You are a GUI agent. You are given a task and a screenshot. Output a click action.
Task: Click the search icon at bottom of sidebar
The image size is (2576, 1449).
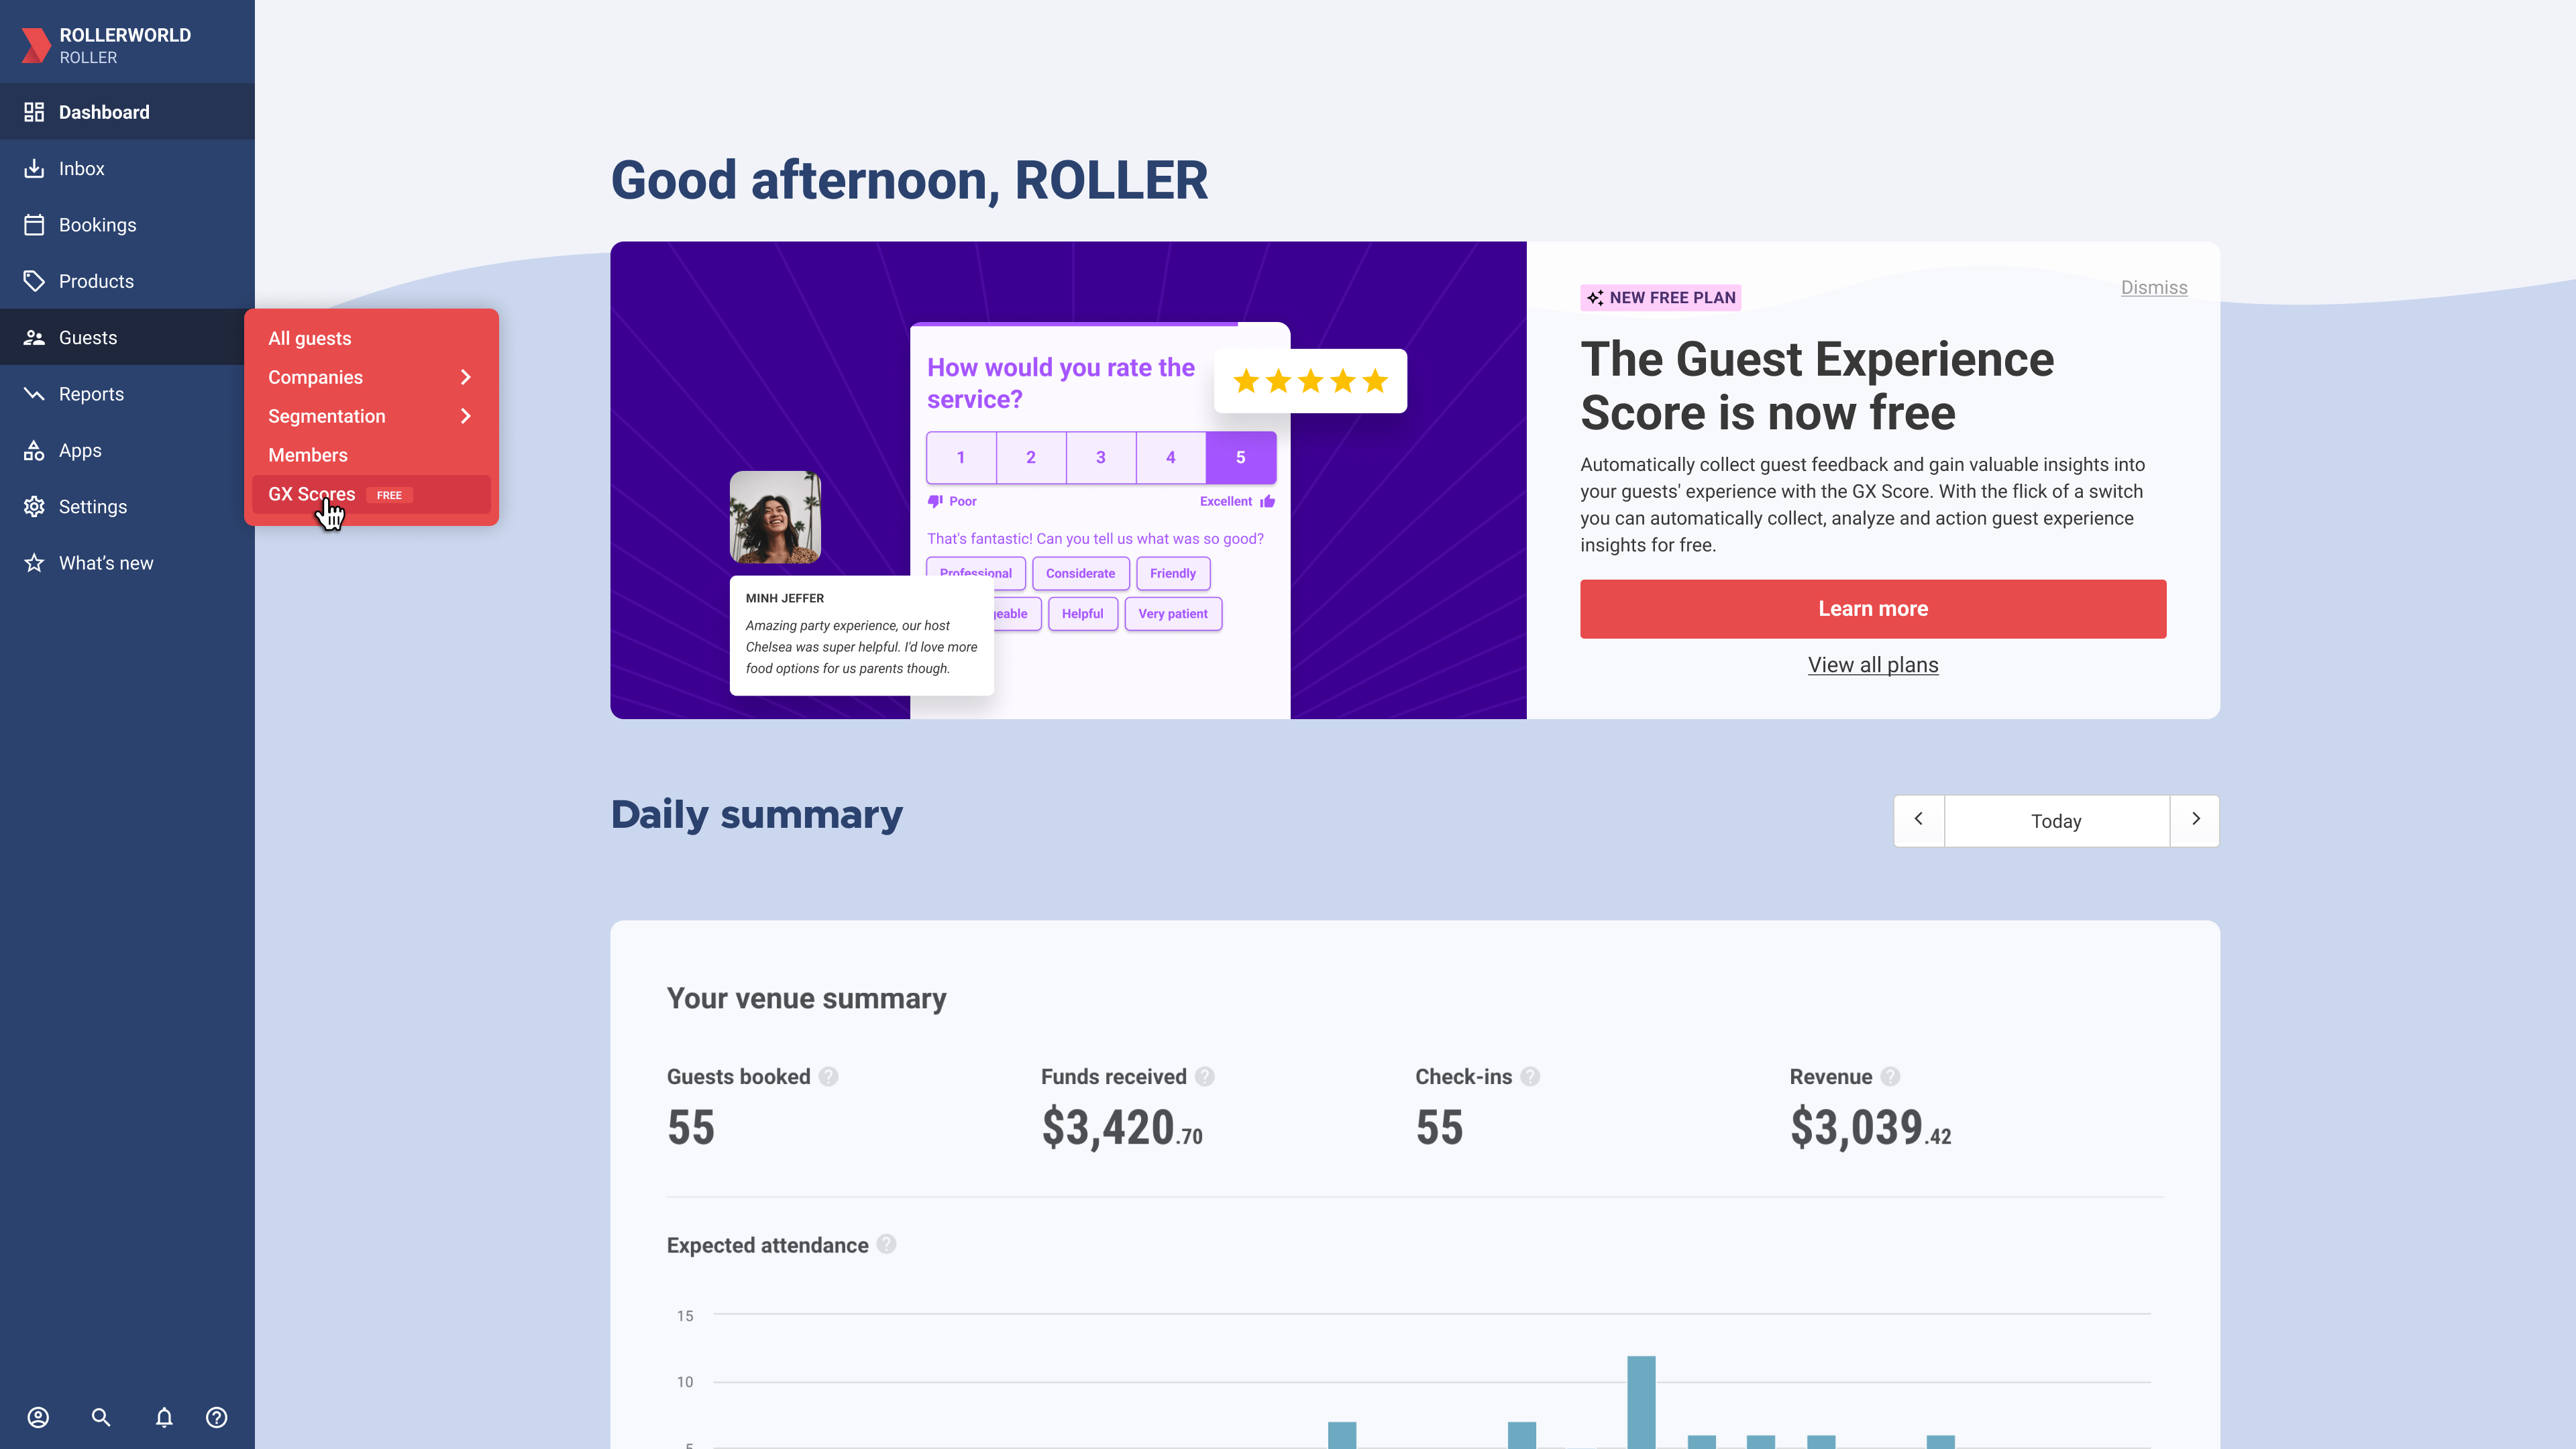(101, 1417)
